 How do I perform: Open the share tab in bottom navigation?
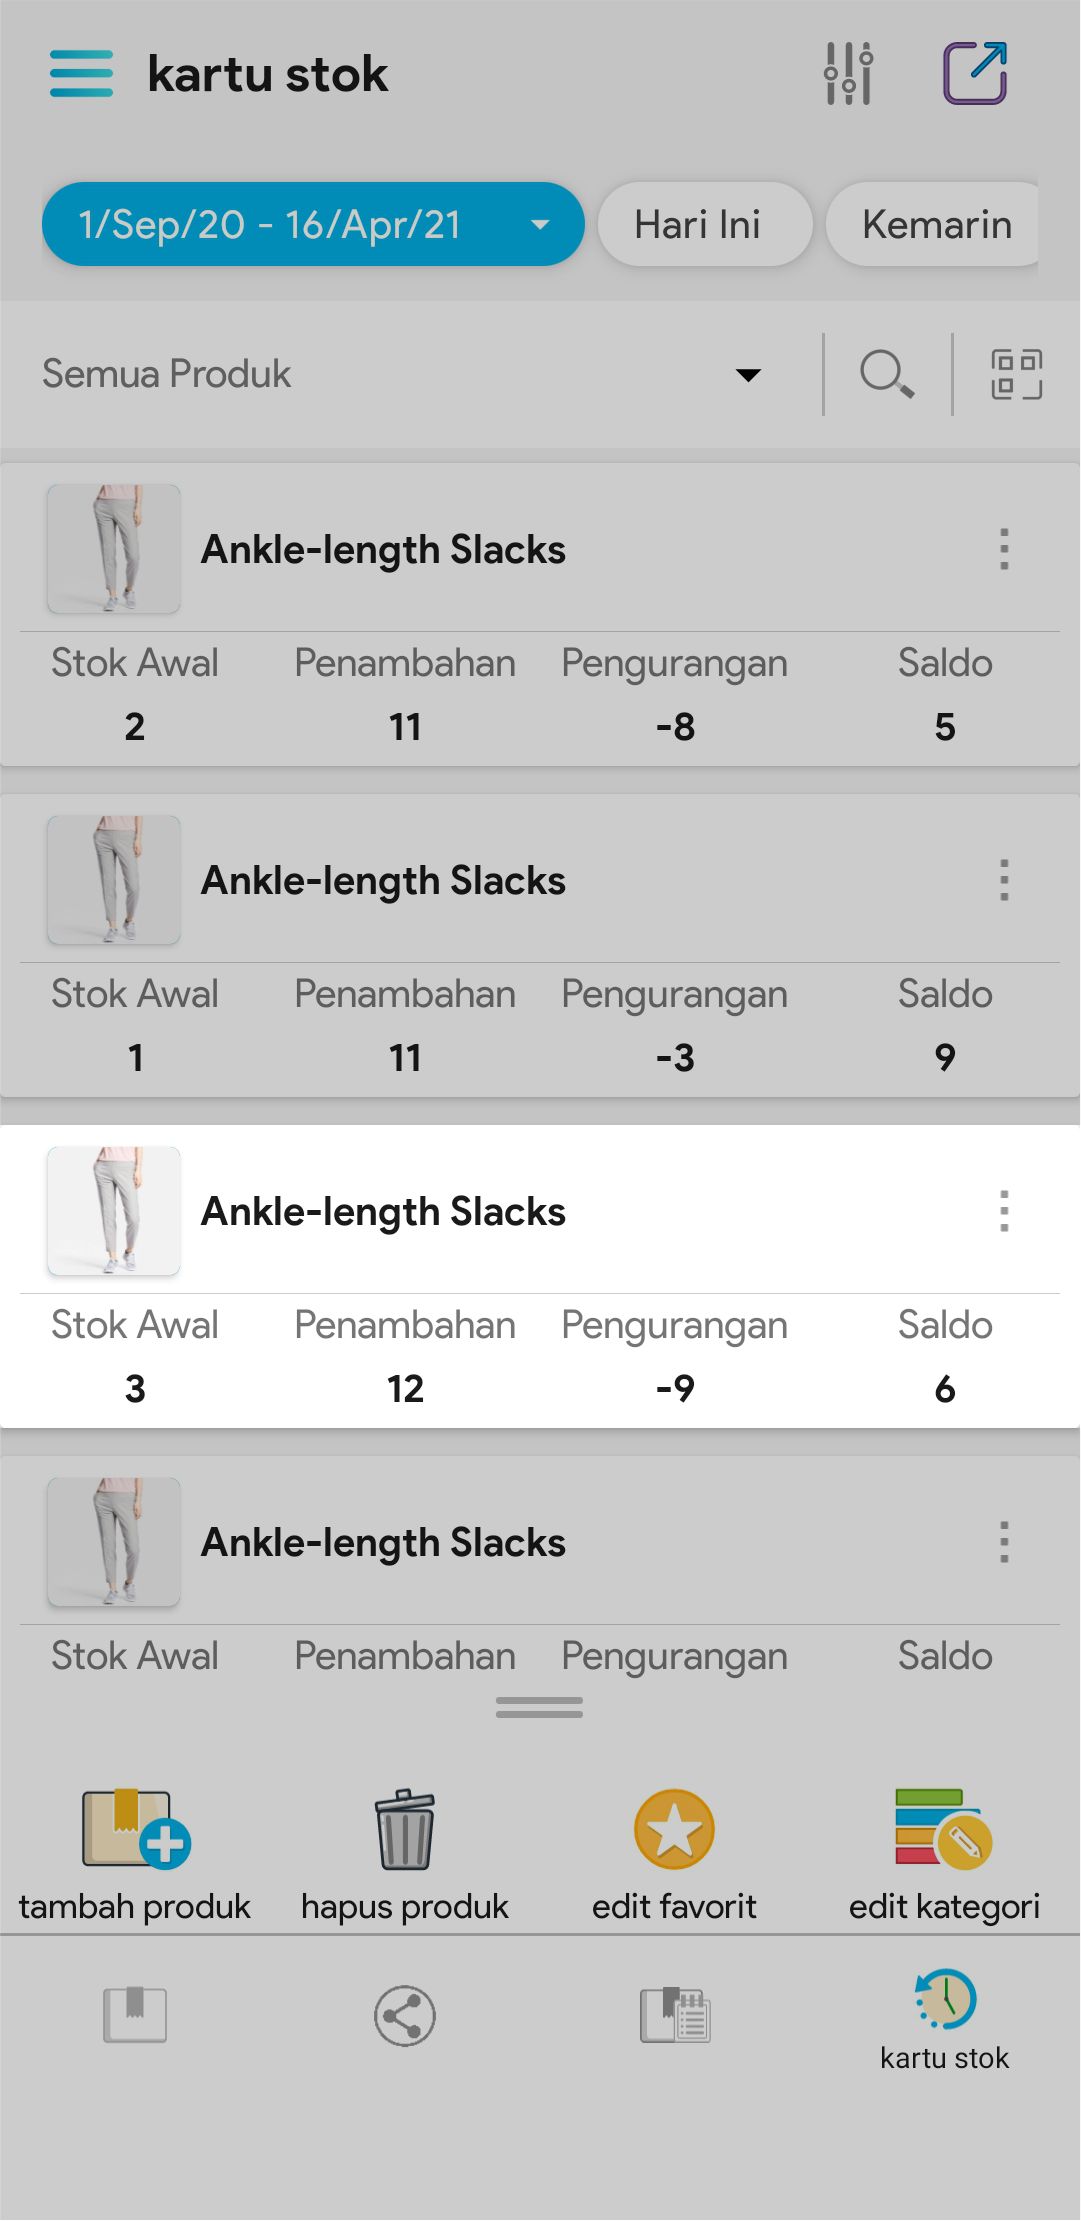pos(405,2015)
